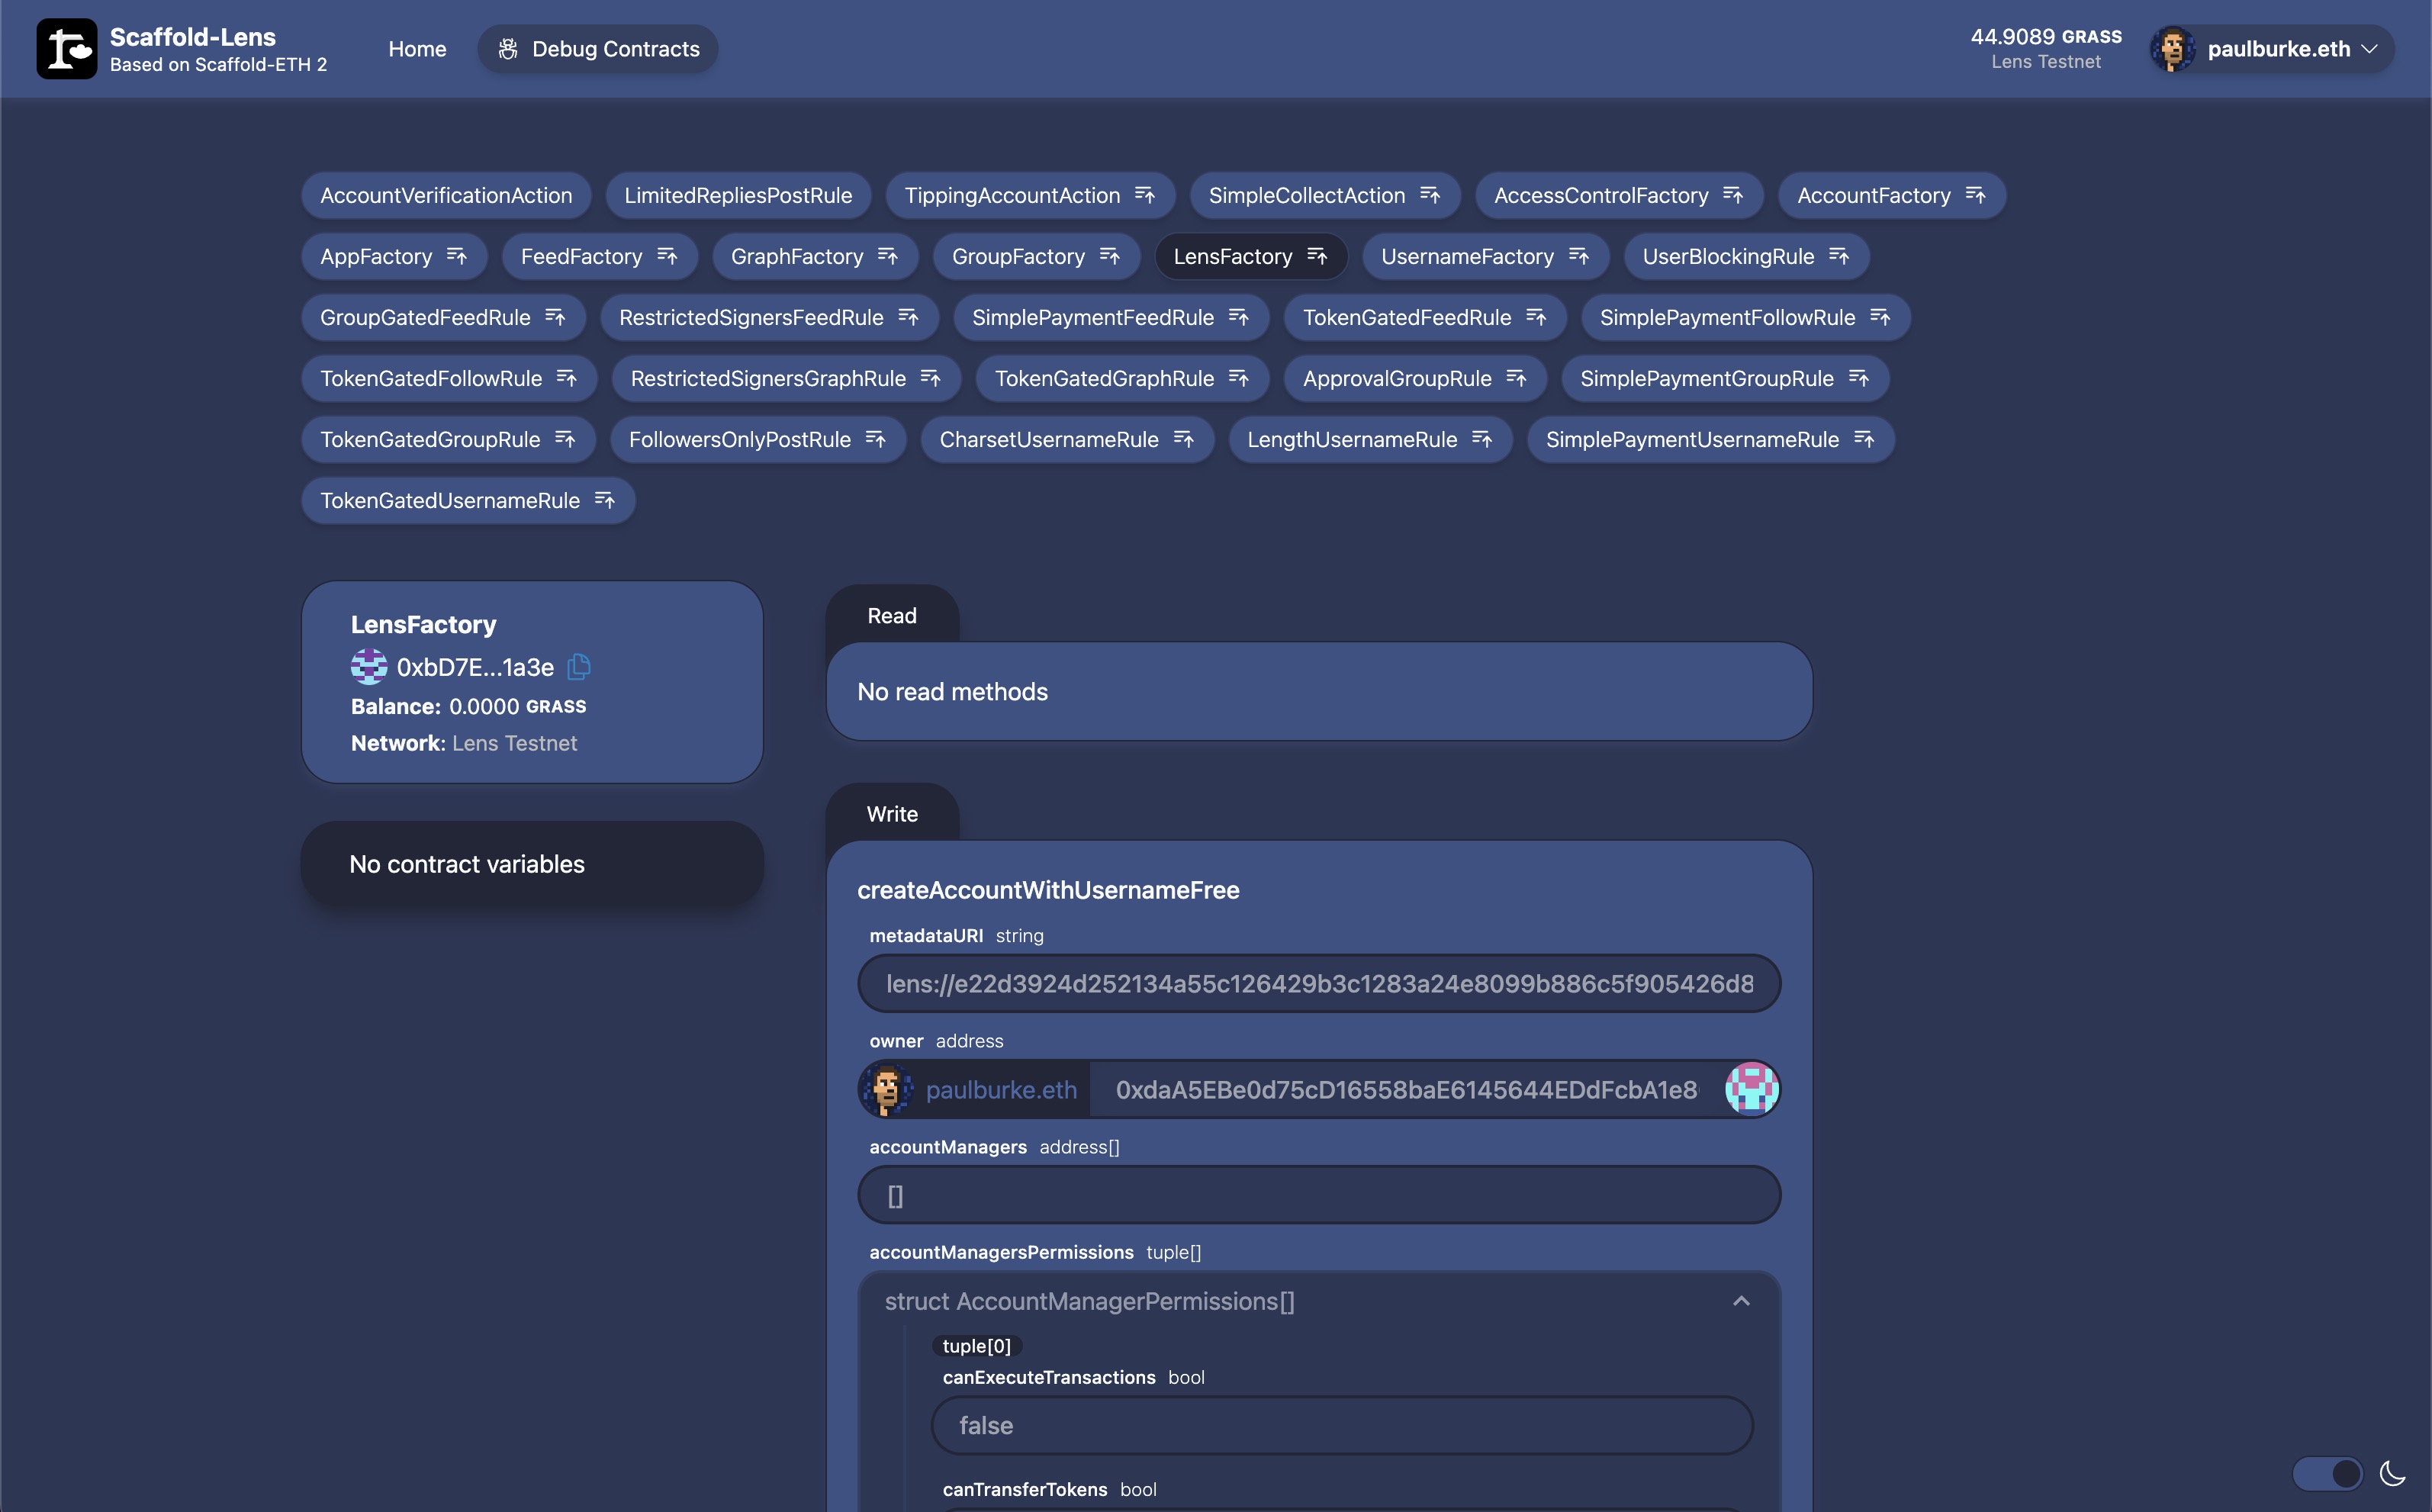Click the createAccountWithUsernameFree function title

[x=1048, y=890]
